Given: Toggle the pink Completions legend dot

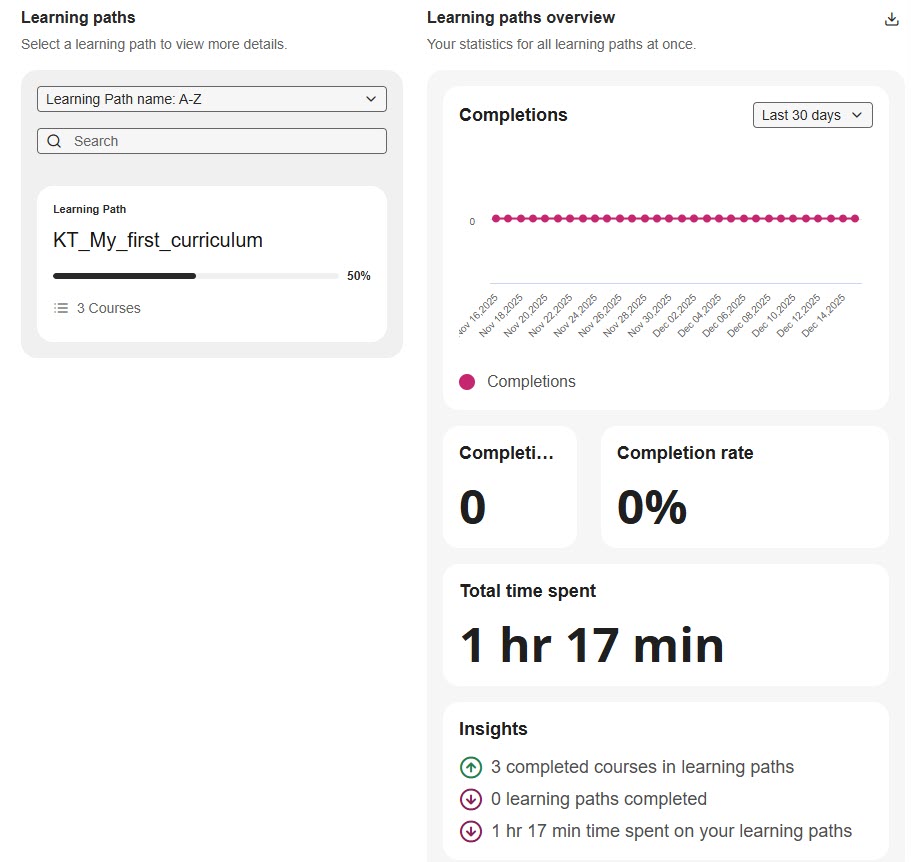Looking at the screenshot, I should [x=467, y=381].
